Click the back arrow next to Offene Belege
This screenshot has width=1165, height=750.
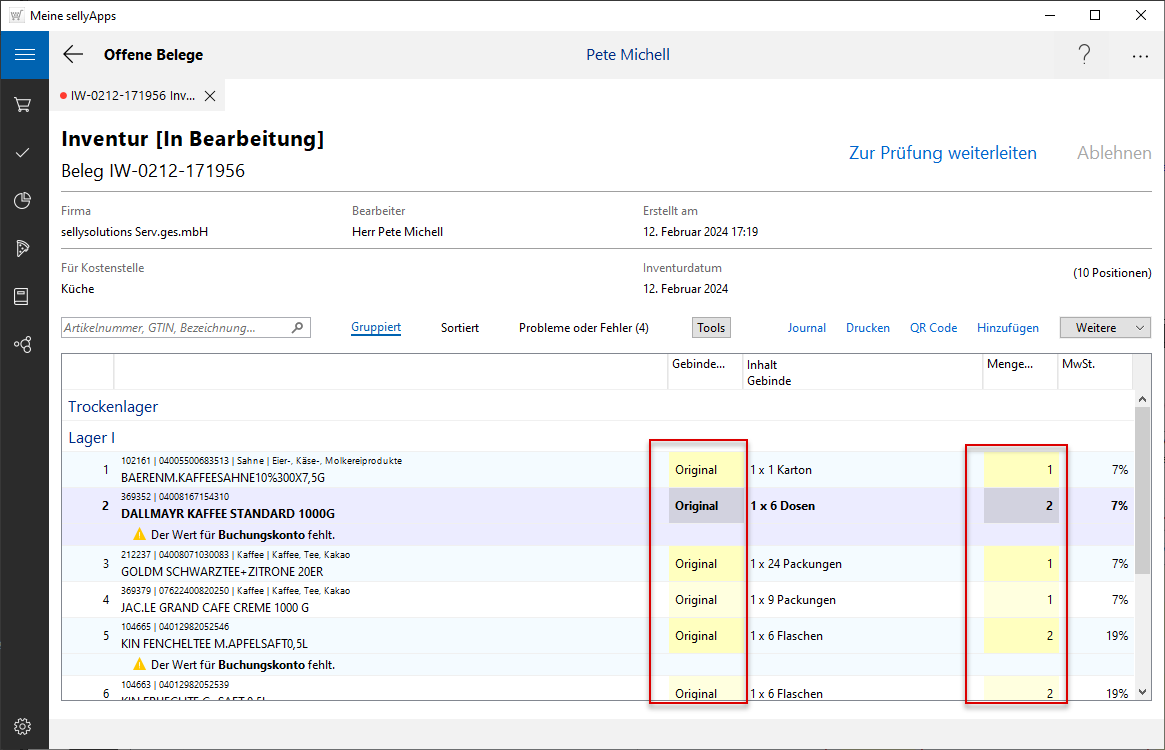[73, 55]
